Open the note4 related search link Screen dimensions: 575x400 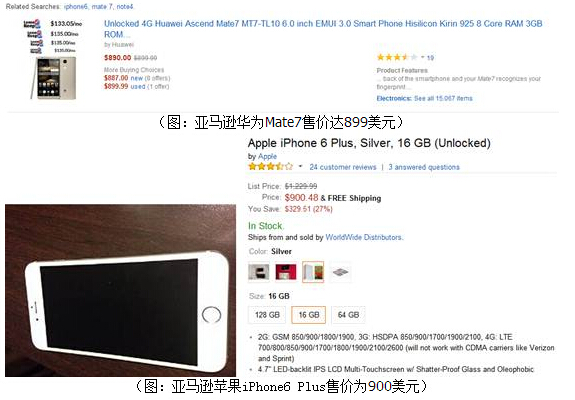[125, 7]
